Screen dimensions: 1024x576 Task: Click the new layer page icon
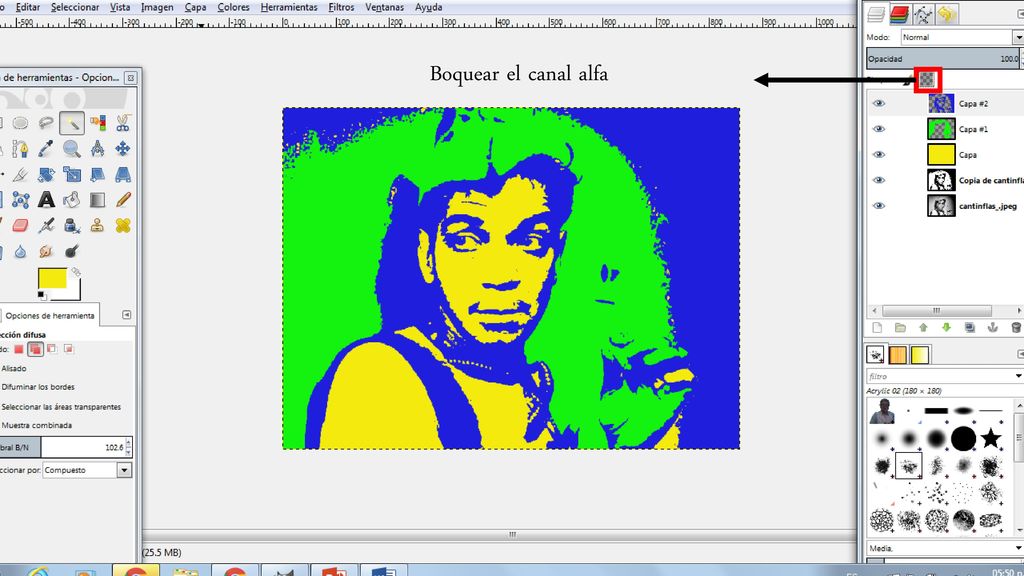(877, 328)
